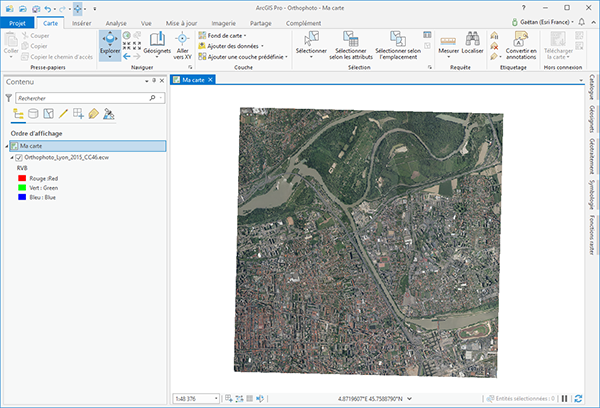
Task: Click the red Rouge band swatch
Action: point(23,178)
